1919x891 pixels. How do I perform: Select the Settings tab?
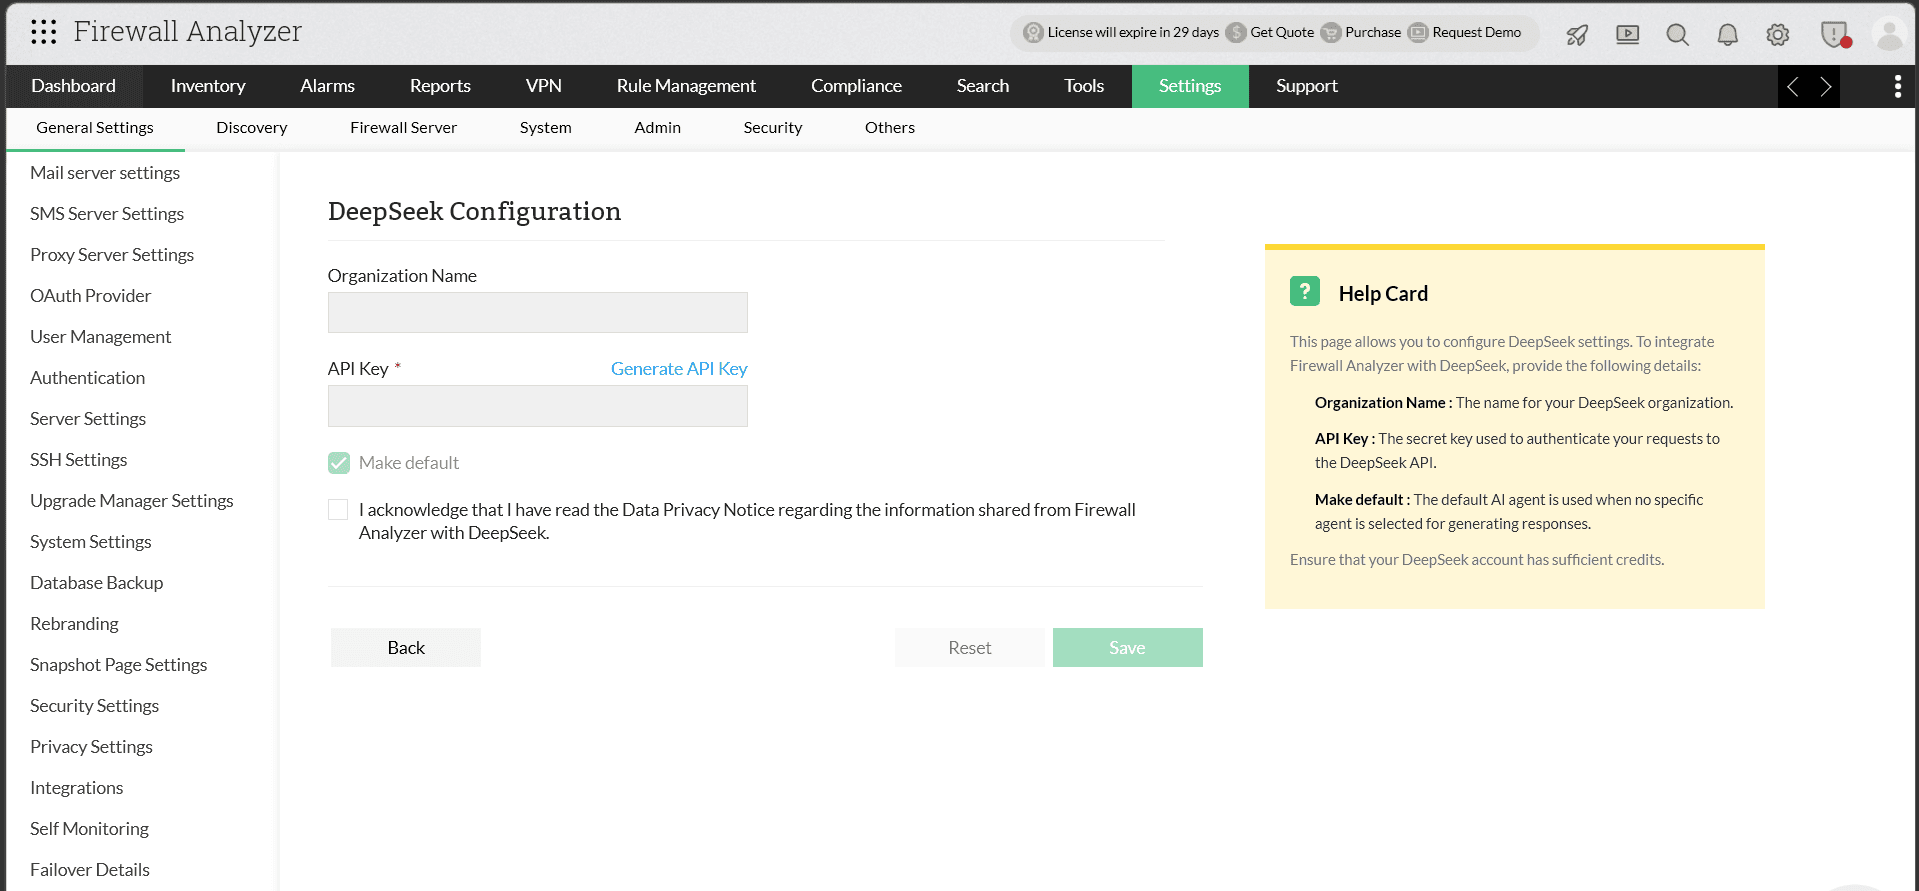pyautogui.click(x=1190, y=86)
